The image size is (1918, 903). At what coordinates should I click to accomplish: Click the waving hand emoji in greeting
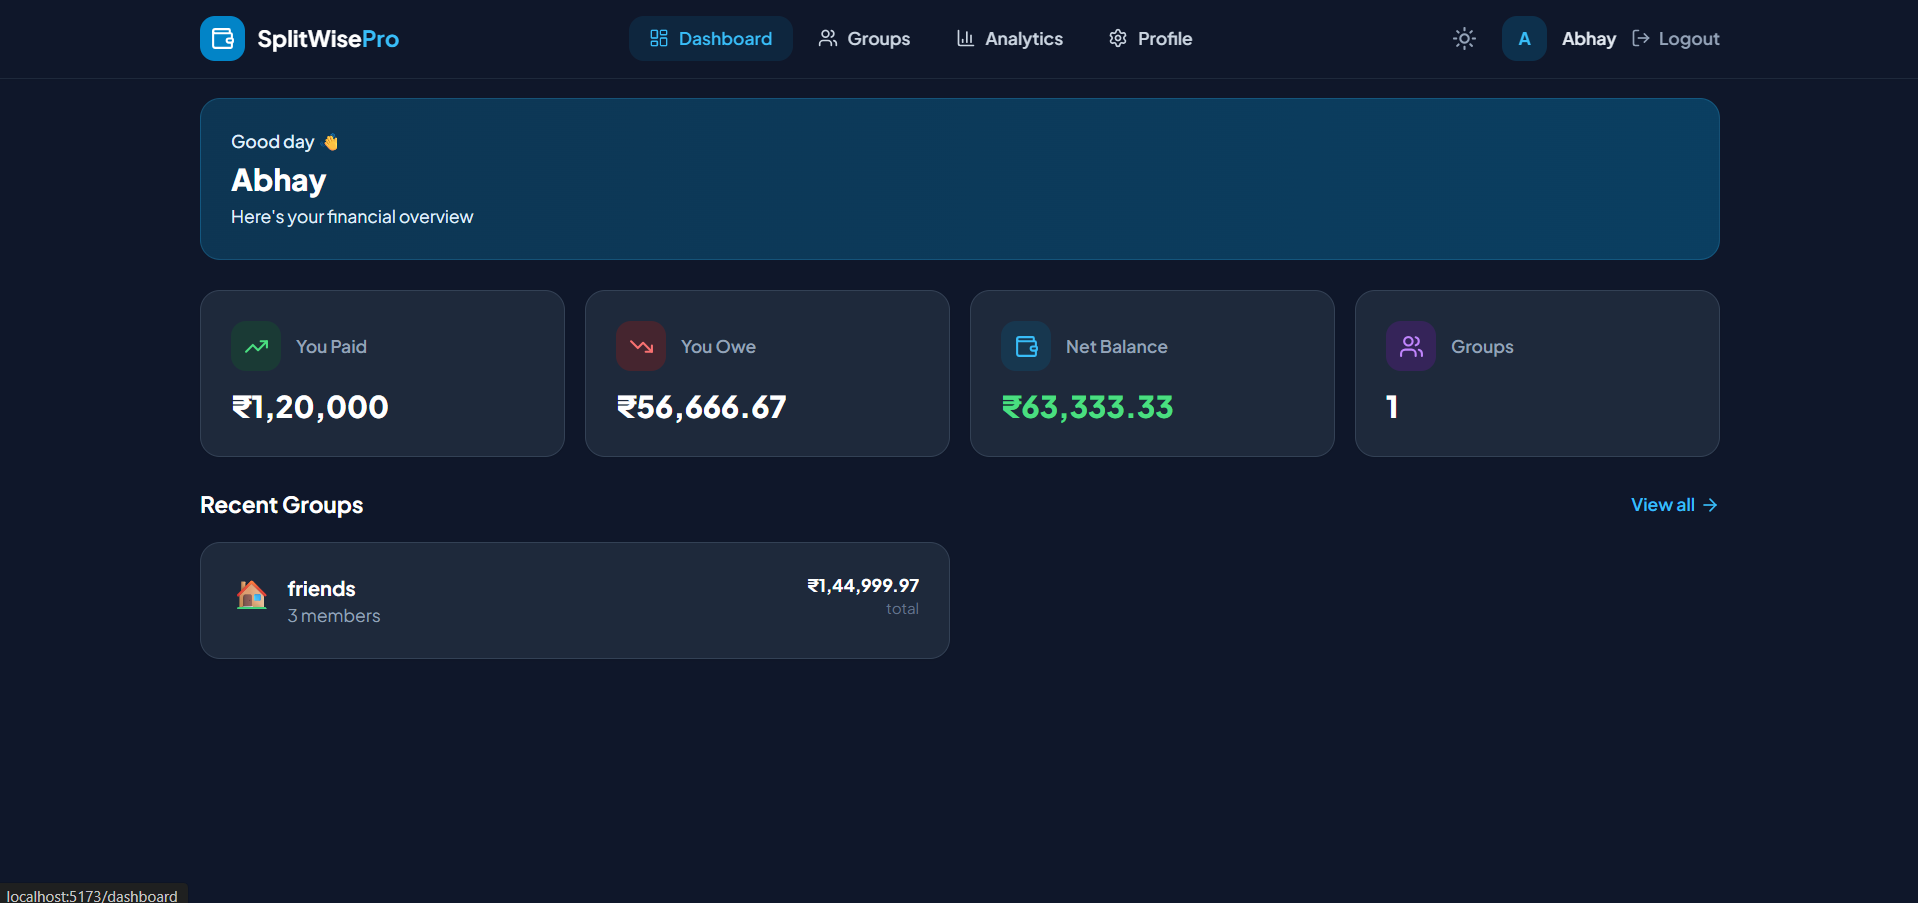click(x=331, y=142)
